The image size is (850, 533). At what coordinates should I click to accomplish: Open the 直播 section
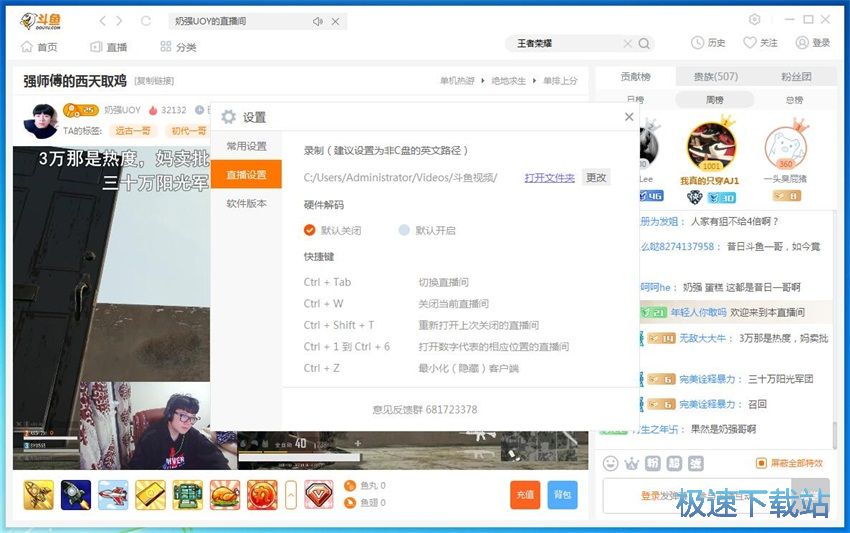click(108, 47)
